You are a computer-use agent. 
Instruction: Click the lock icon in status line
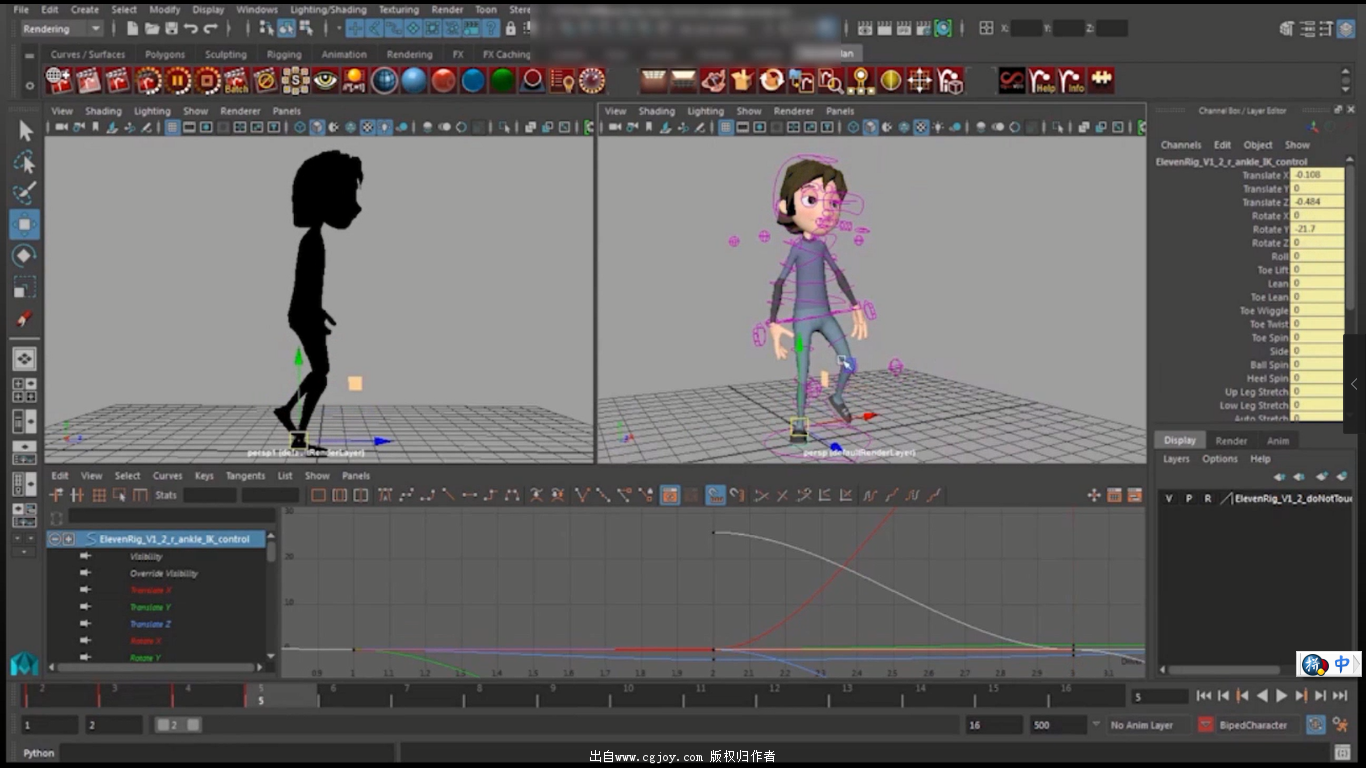pyautogui.click(x=511, y=29)
